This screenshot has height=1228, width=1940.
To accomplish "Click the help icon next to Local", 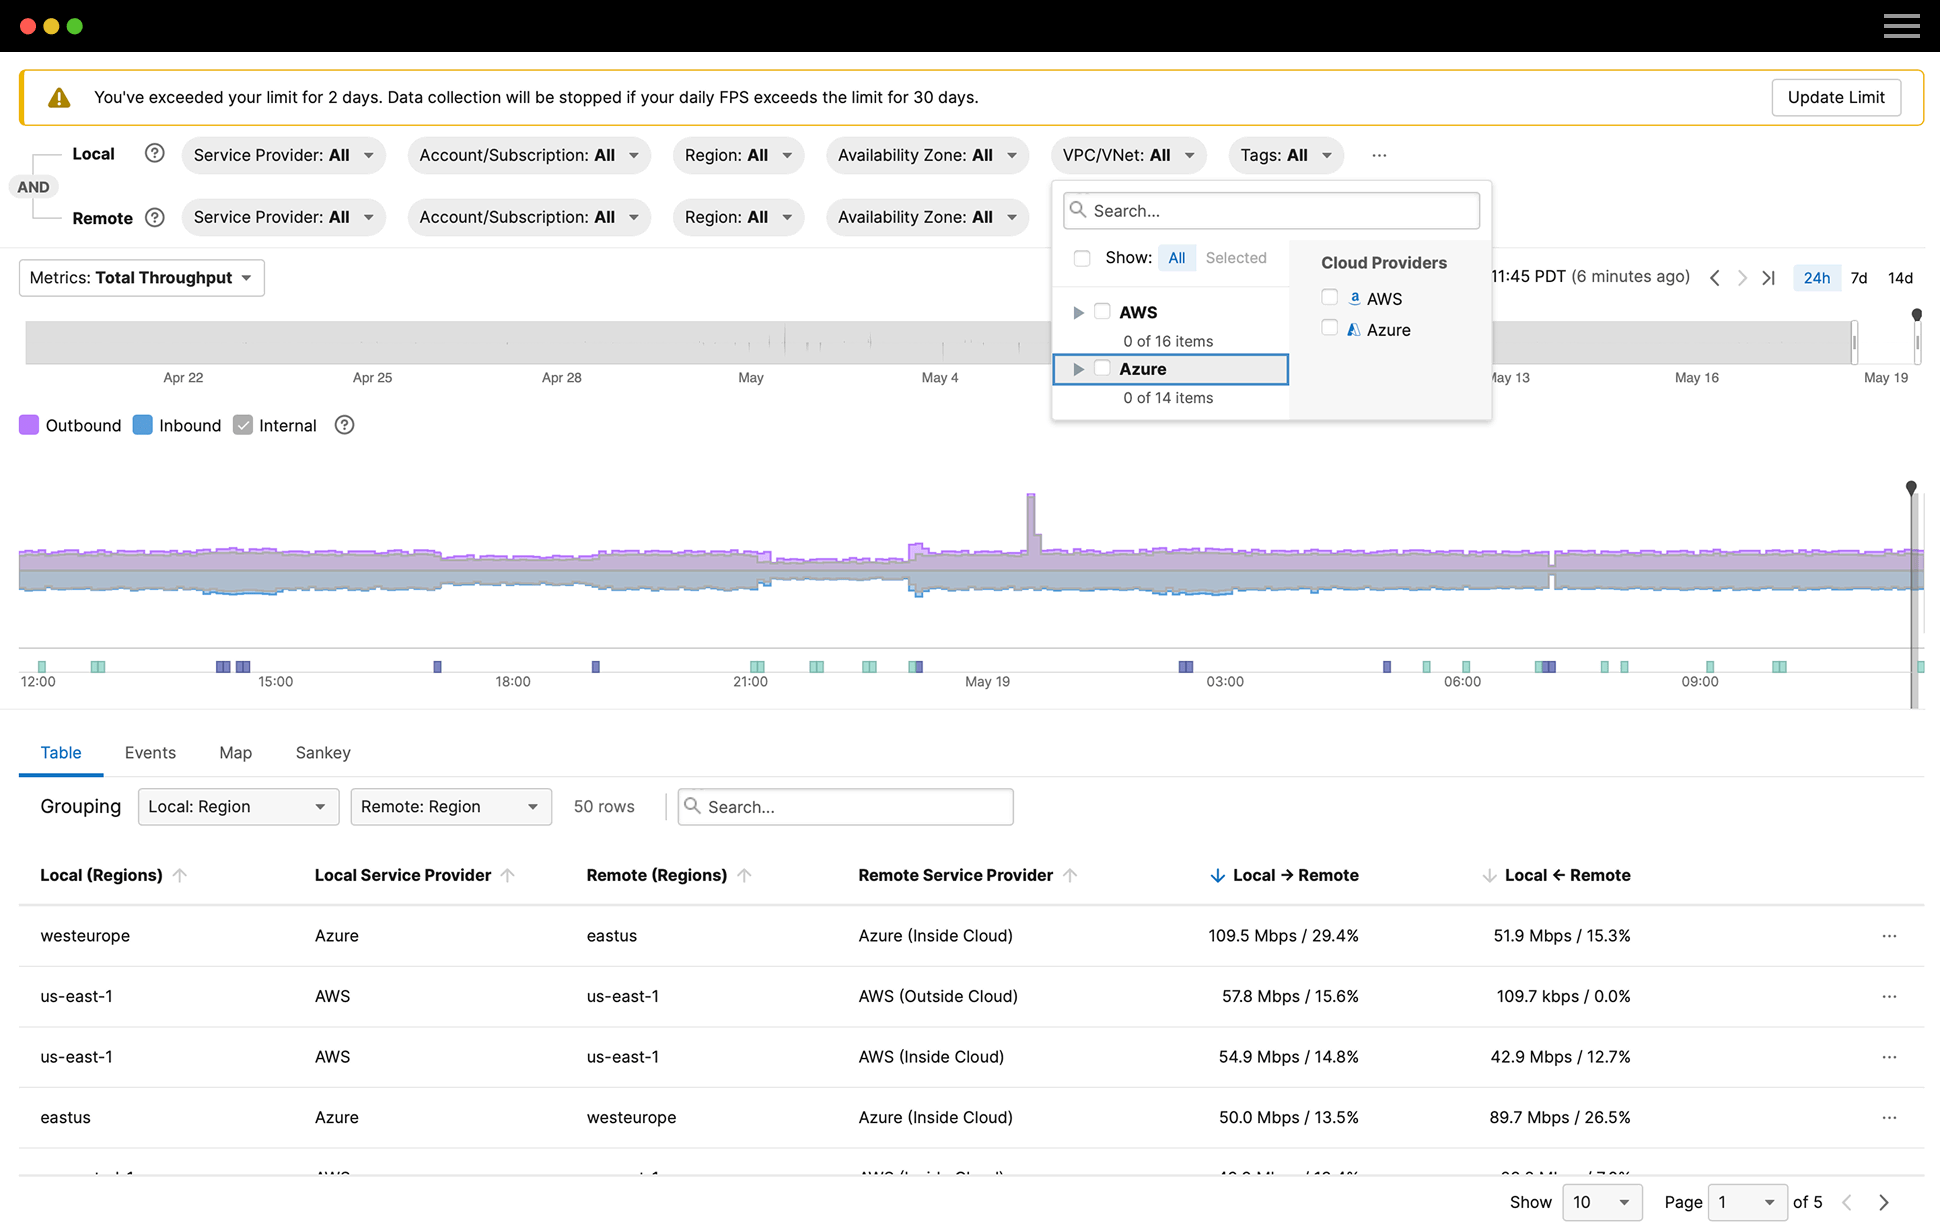I will 154,154.
